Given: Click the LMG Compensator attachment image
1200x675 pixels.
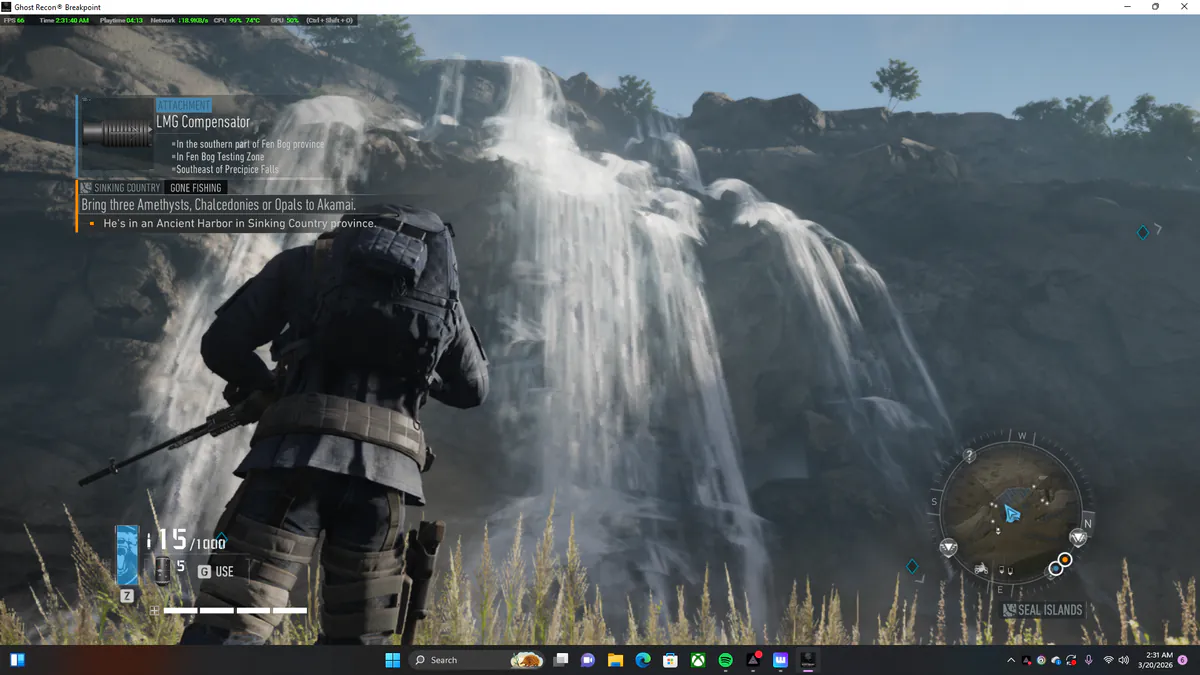Looking at the screenshot, I should click(x=117, y=134).
